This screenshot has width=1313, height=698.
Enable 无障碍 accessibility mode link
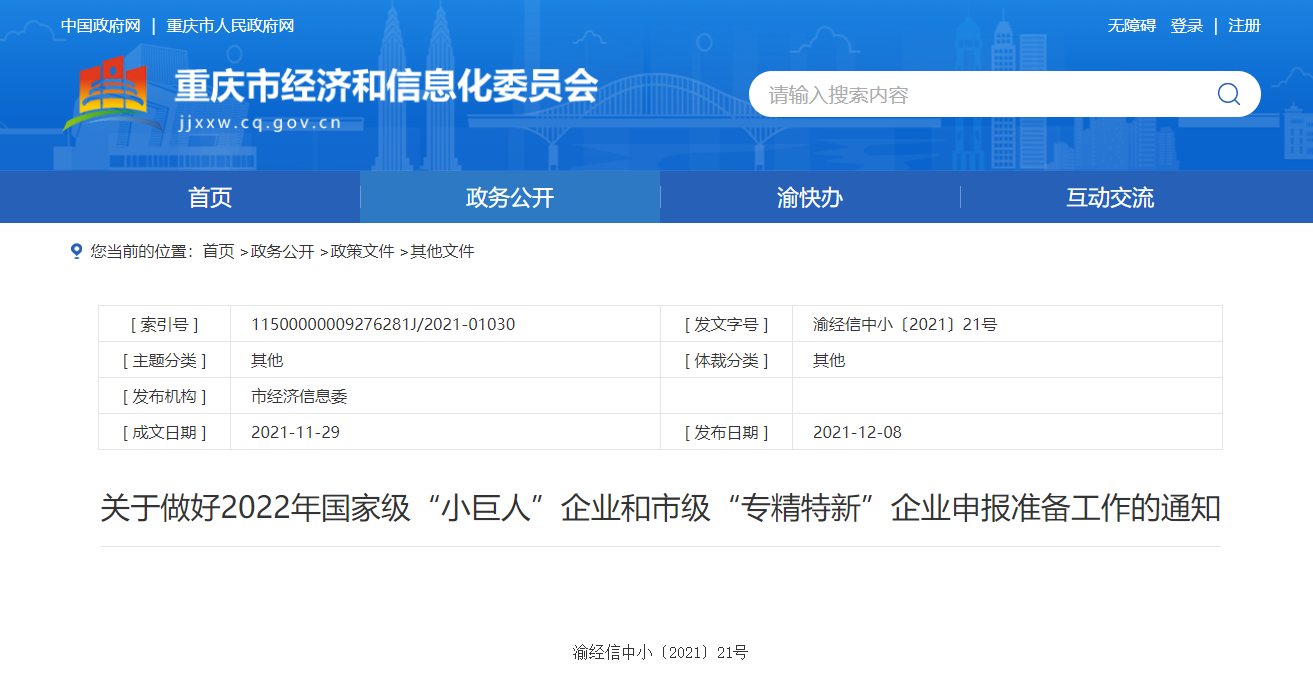(1131, 26)
